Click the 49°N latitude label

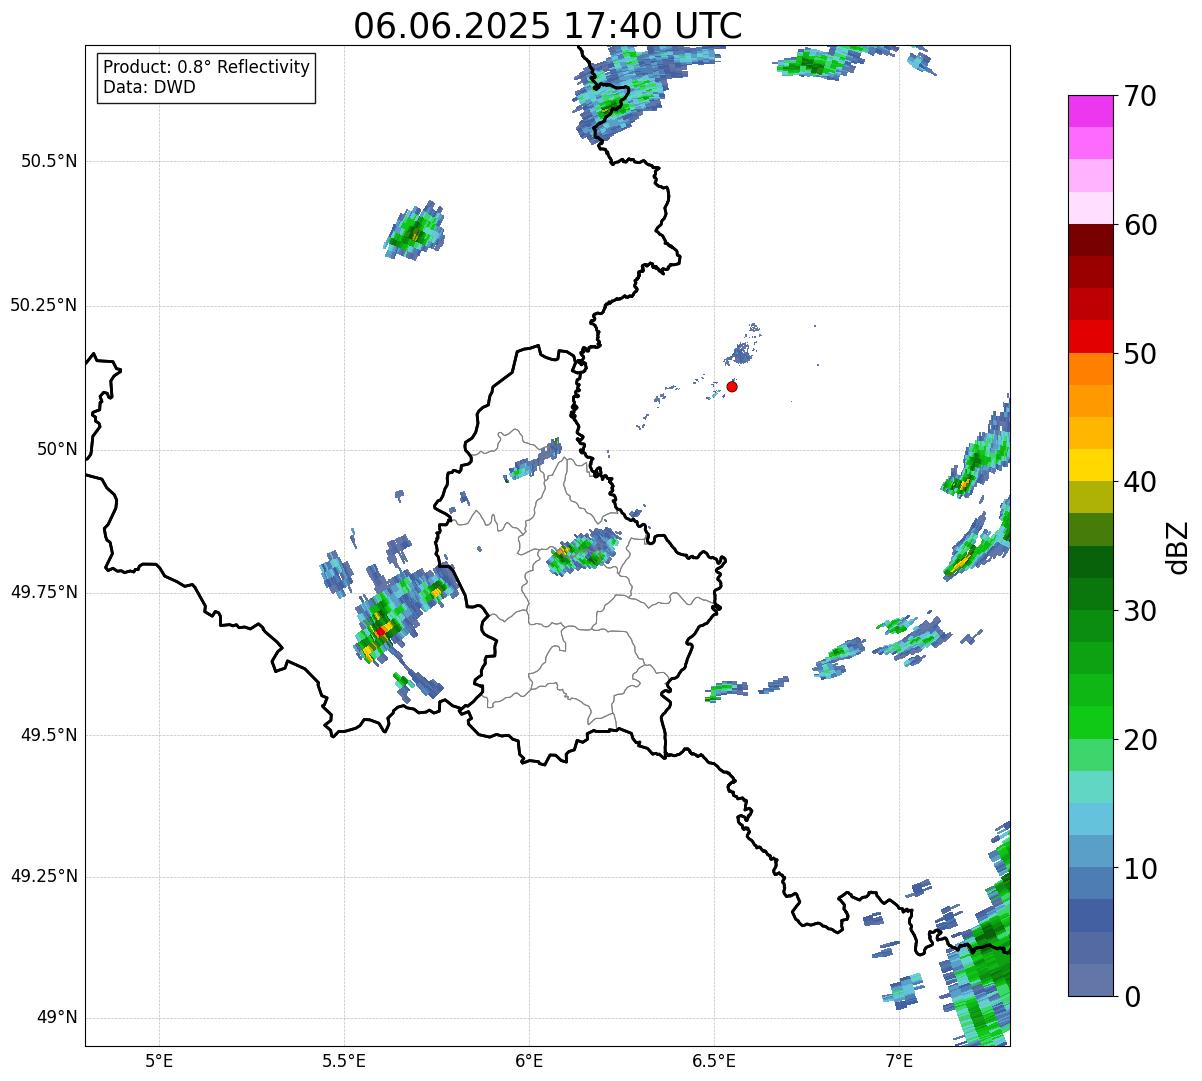coord(57,1017)
